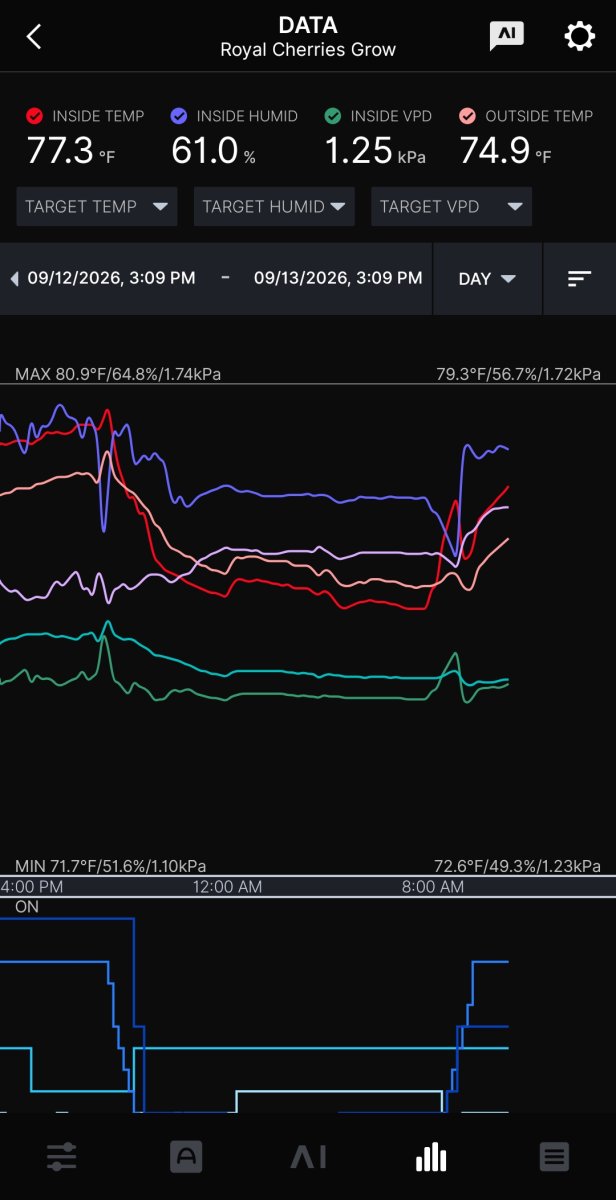Select the 61.0 % inside humidity reading
Viewport: 616px width, 1200px height.
pos(214,151)
